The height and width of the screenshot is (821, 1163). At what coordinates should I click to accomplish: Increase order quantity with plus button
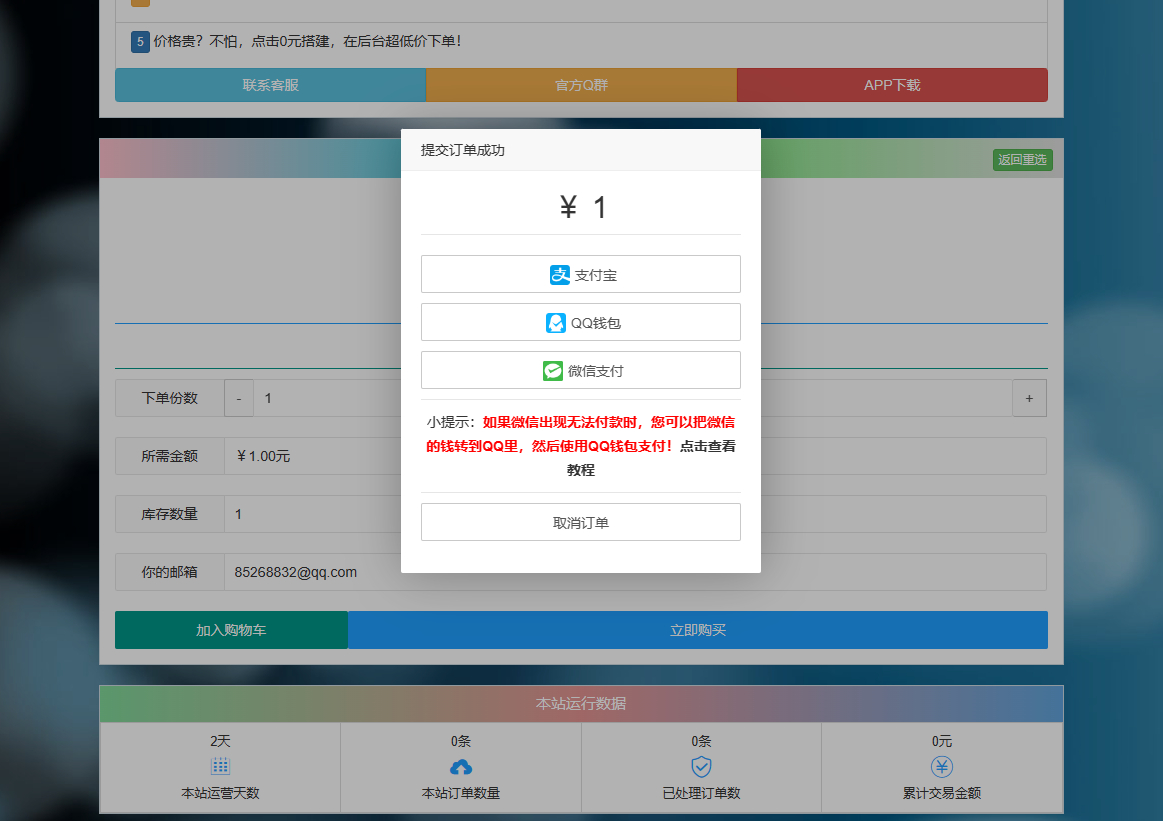1029,398
